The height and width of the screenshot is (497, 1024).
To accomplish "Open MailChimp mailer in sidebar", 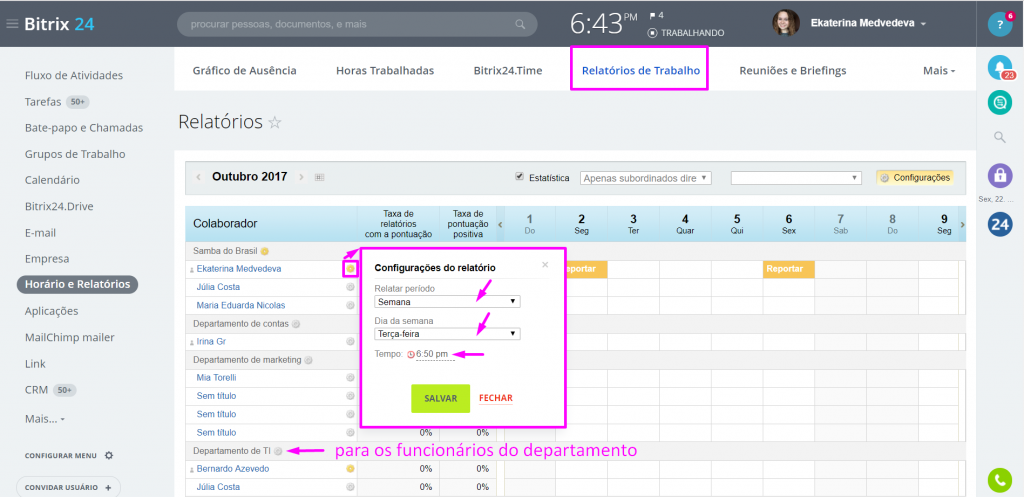I will [x=69, y=338].
